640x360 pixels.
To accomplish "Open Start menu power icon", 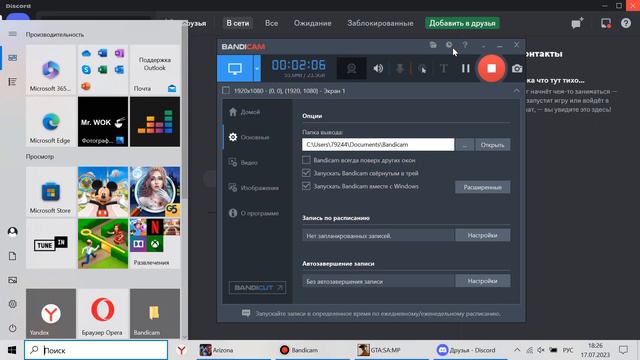I will pos(13,328).
